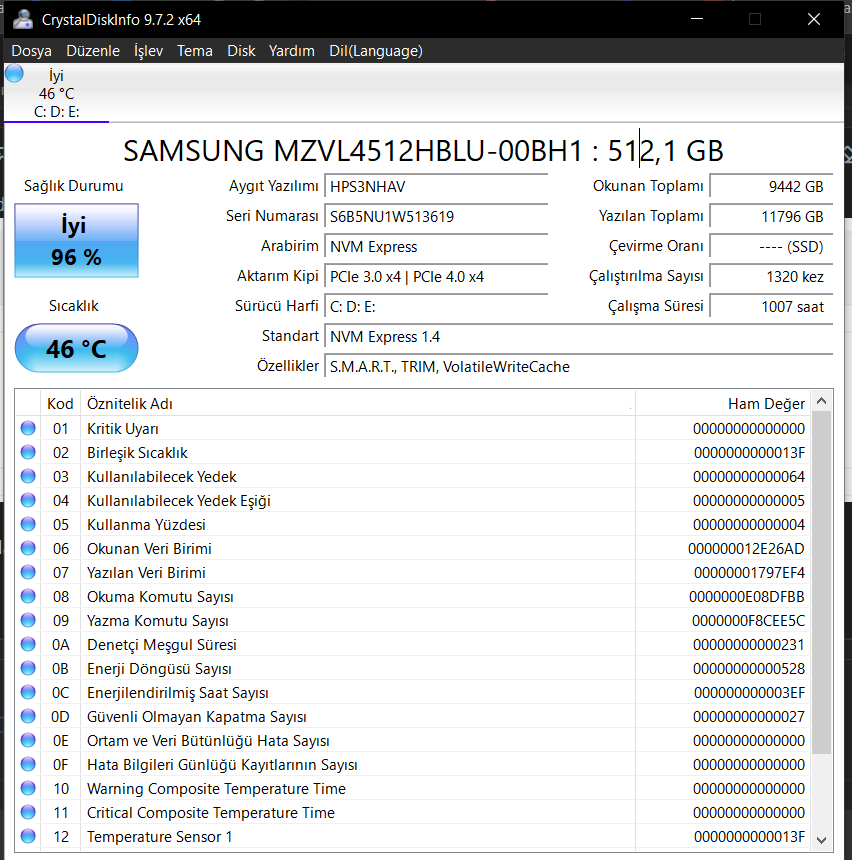852x860 pixels.
Task: Select raw value 0000000F8CEE5C
Action: click(x=748, y=621)
